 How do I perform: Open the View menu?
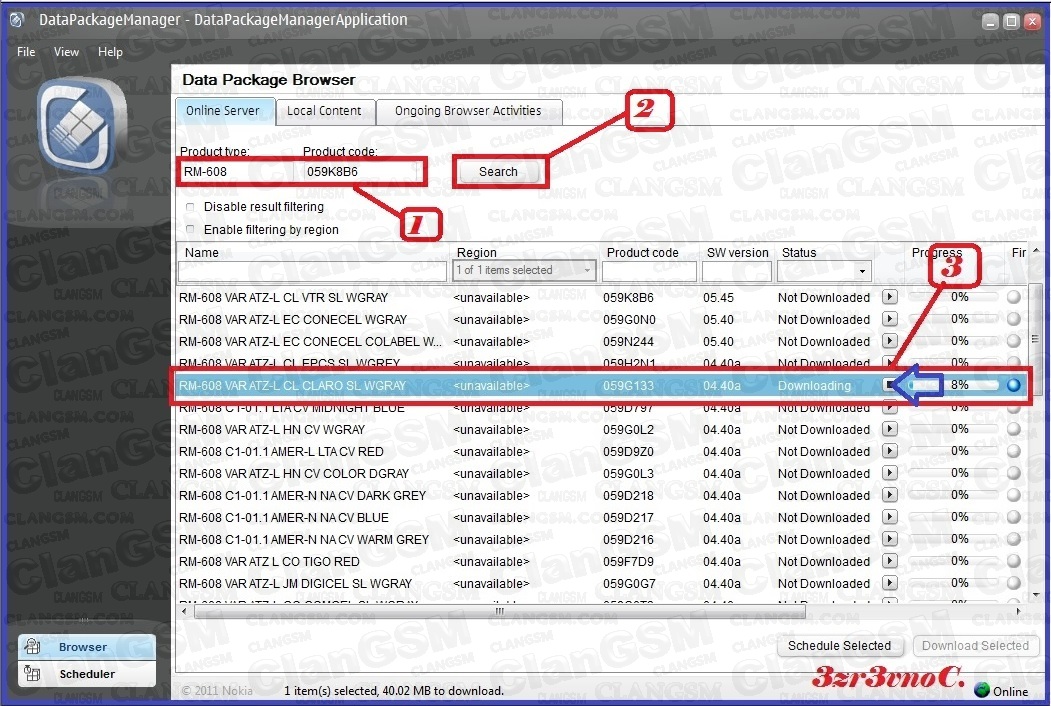click(66, 52)
